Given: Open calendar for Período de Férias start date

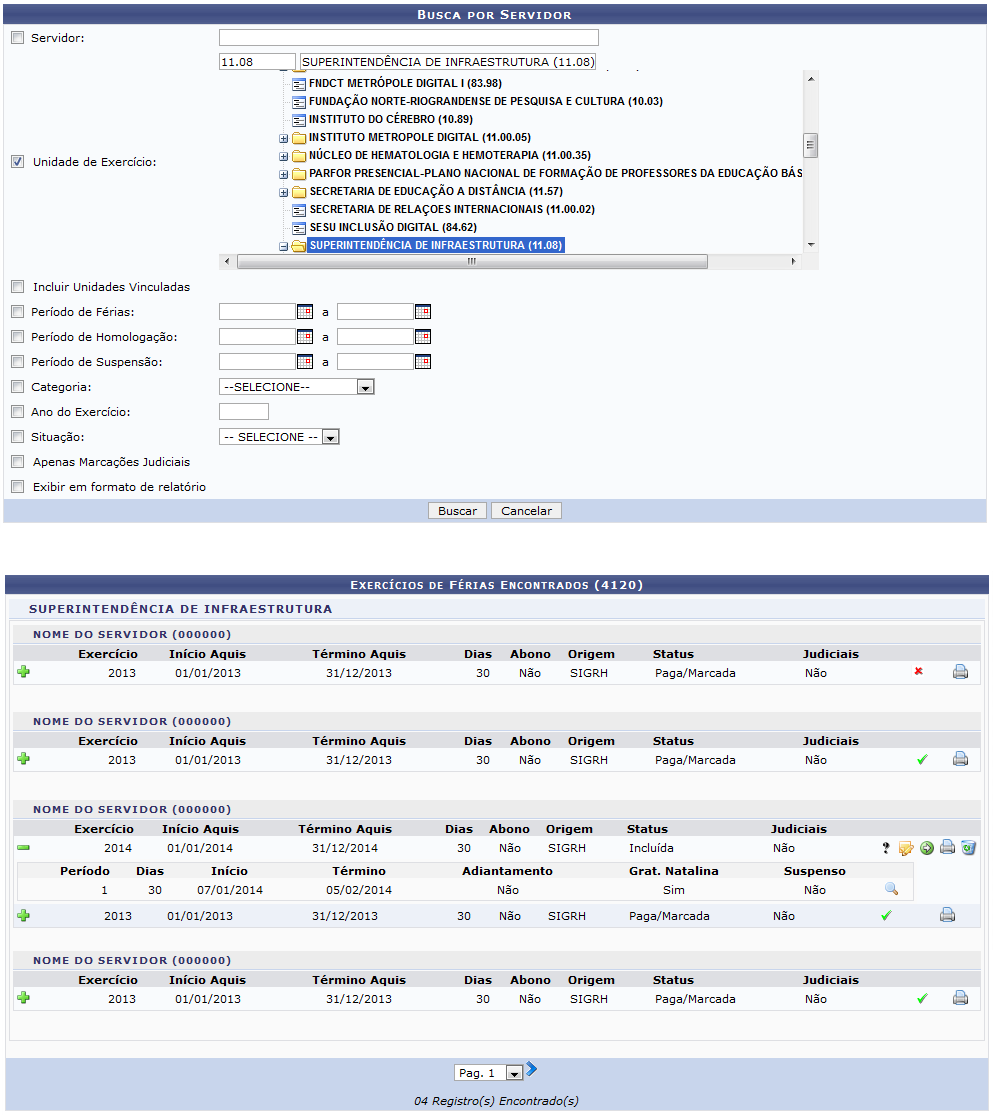Looking at the screenshot, I should (x=304, y=311).
